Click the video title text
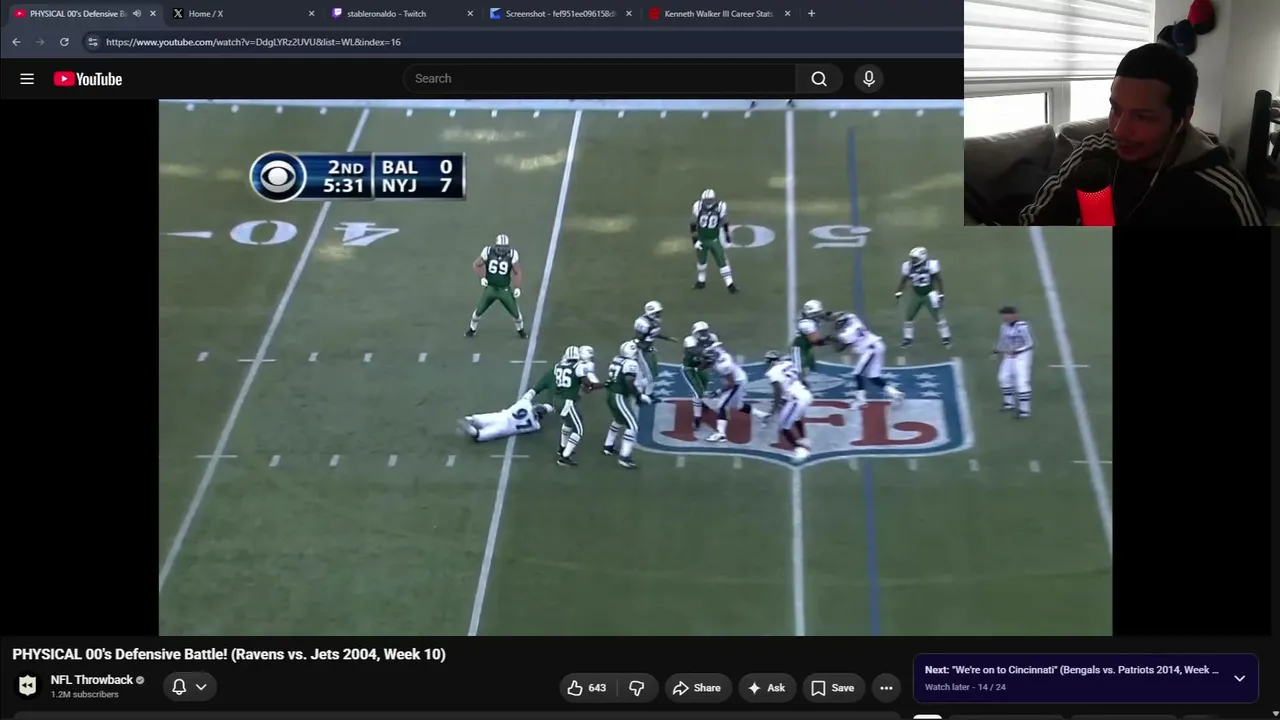The height and width of the screenshot is (720, 1280). coord(229,654)
